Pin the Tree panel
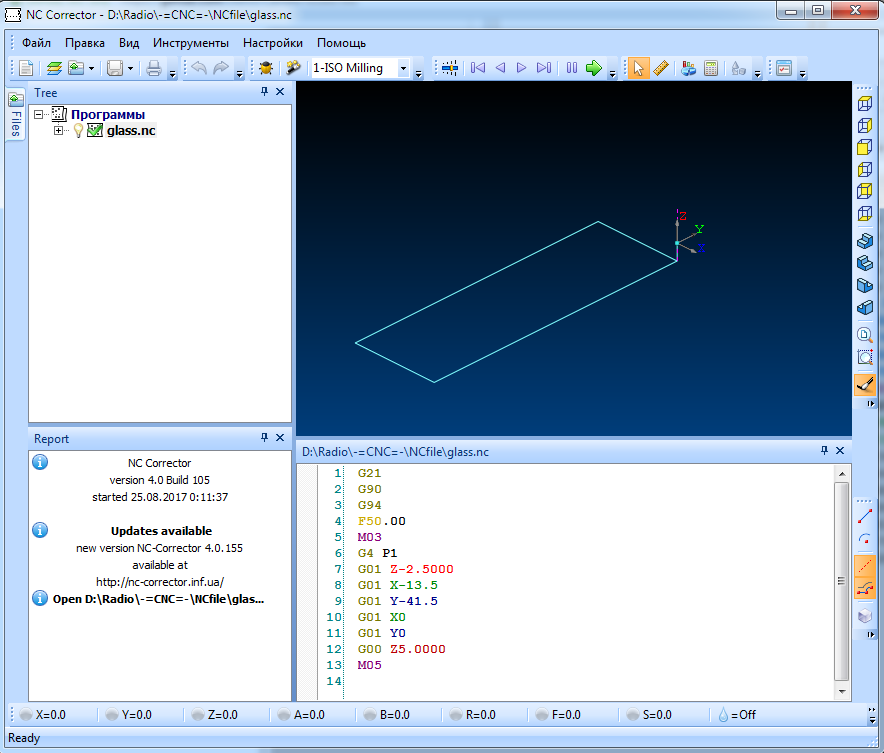The height and width of the screenshot is (753, 884). 264,91
